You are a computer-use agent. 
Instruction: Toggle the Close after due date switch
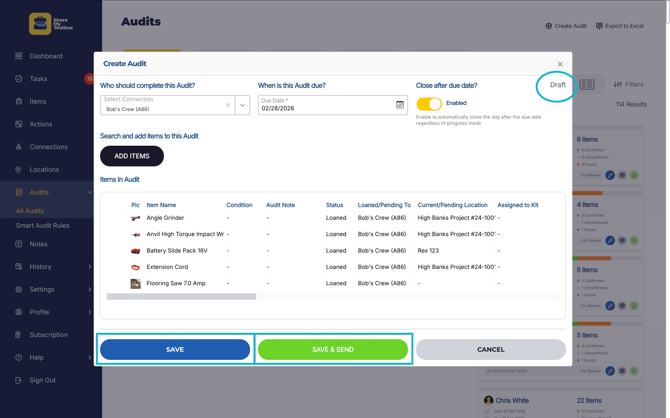(x=429, y=104)
